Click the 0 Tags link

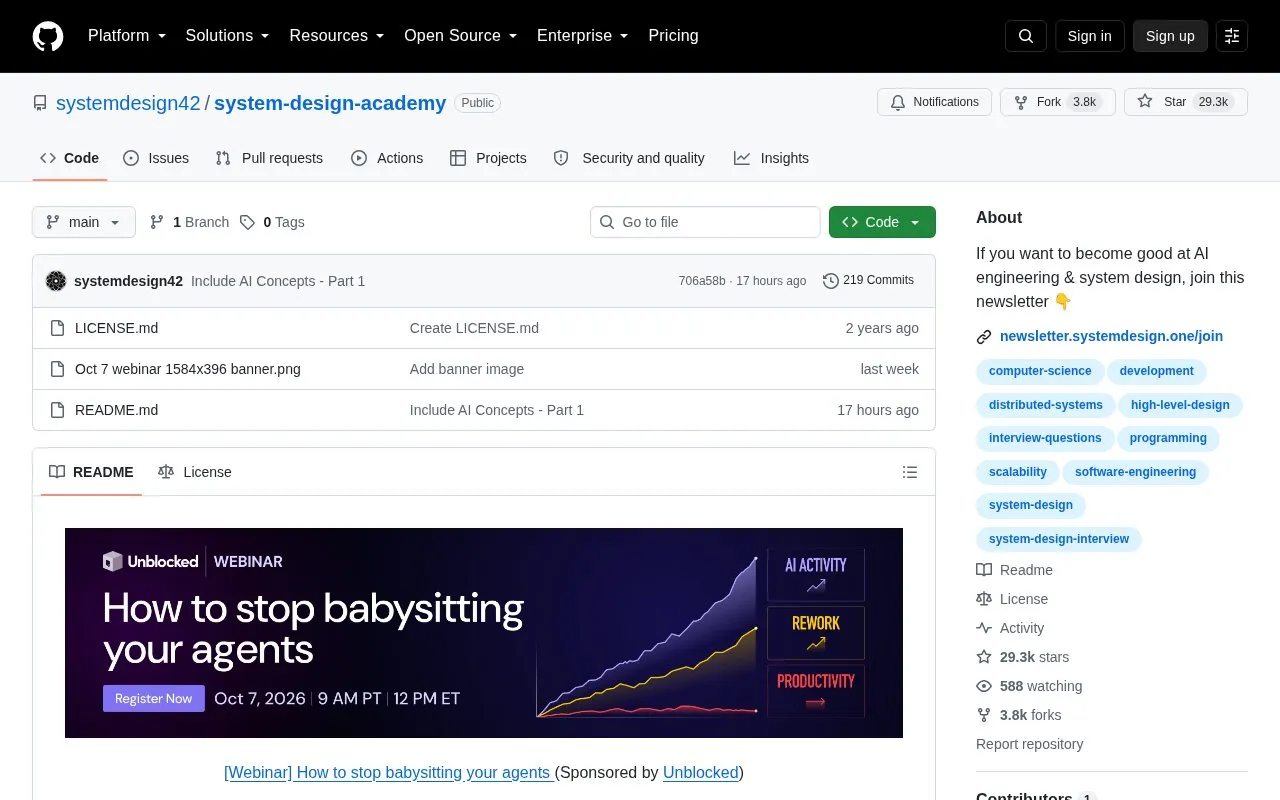tap(272, 222)
